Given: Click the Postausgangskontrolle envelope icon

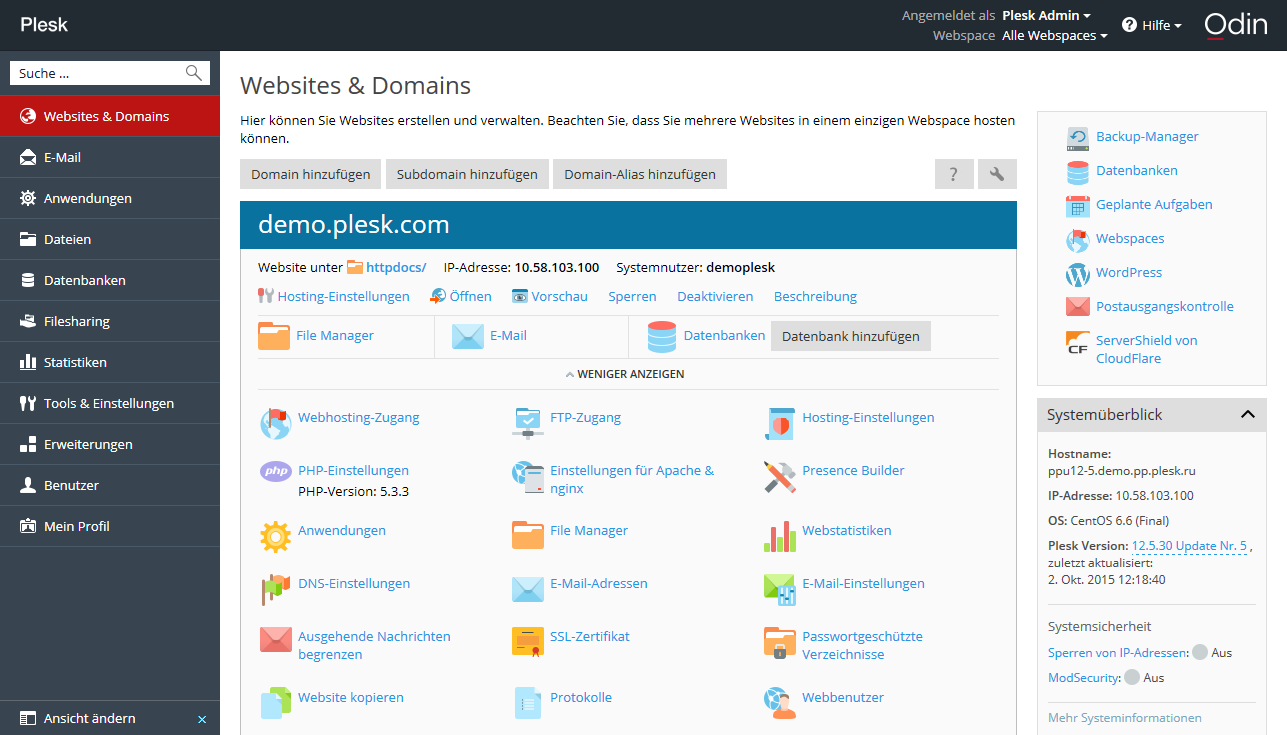Looking at the screenshot, I should [x=1077, y=307].
